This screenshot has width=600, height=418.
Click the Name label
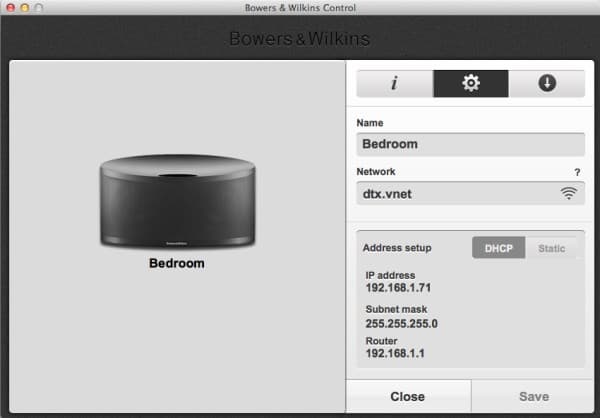[x=370, y=123]
